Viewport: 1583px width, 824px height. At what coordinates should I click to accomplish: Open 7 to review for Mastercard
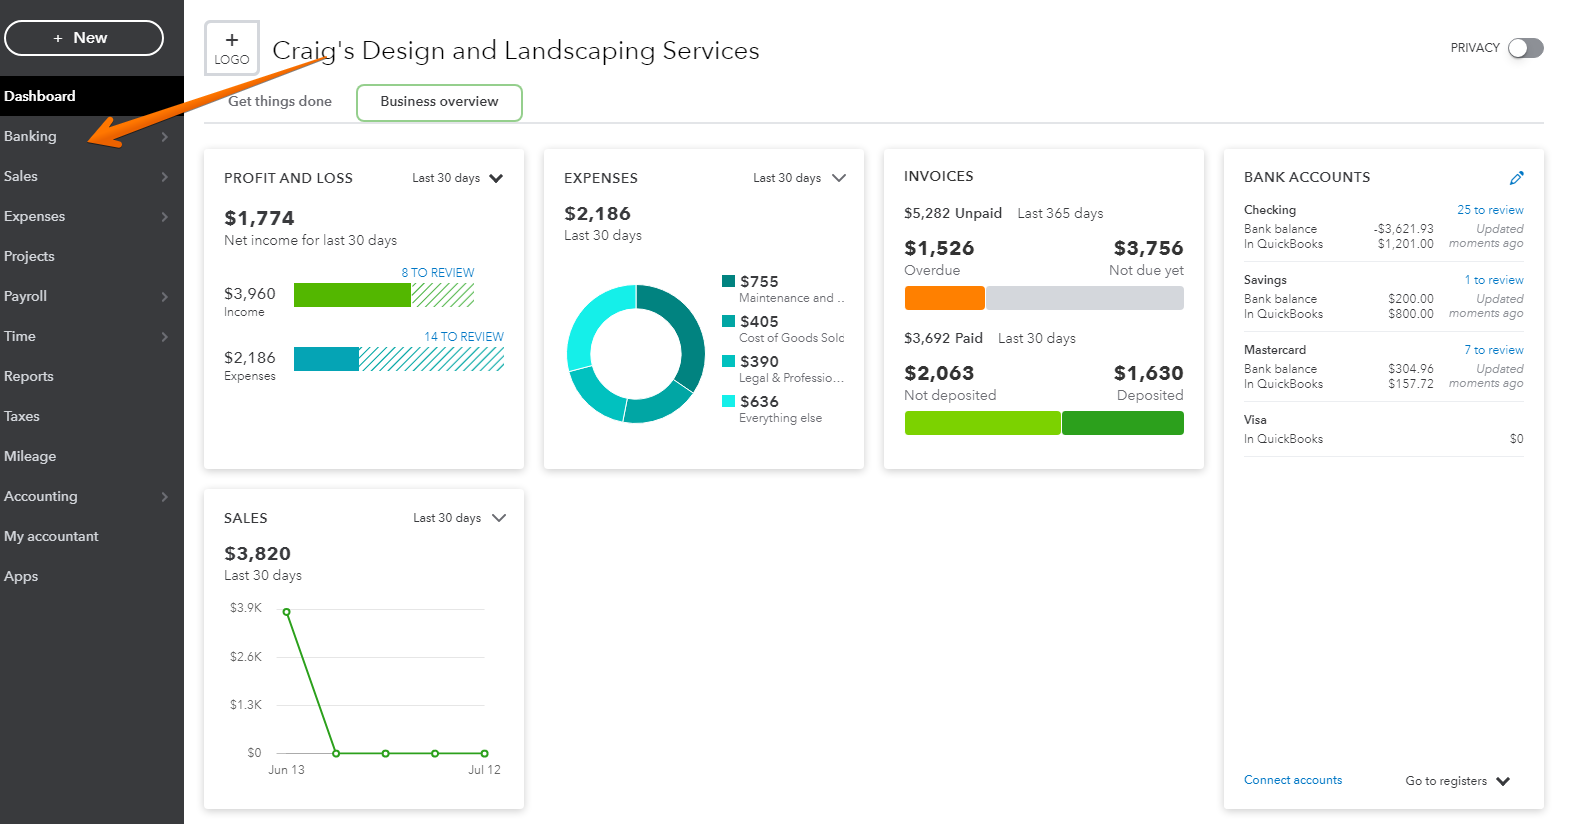point(1494,350)
